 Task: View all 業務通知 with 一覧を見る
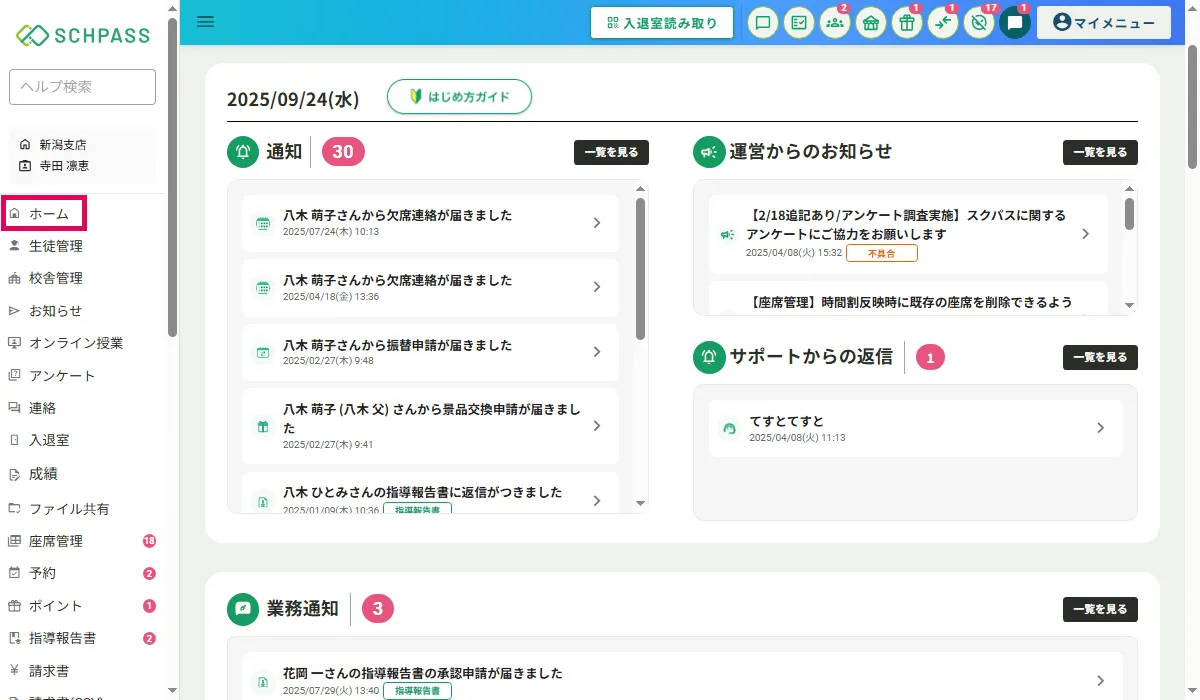(1100, 609)
